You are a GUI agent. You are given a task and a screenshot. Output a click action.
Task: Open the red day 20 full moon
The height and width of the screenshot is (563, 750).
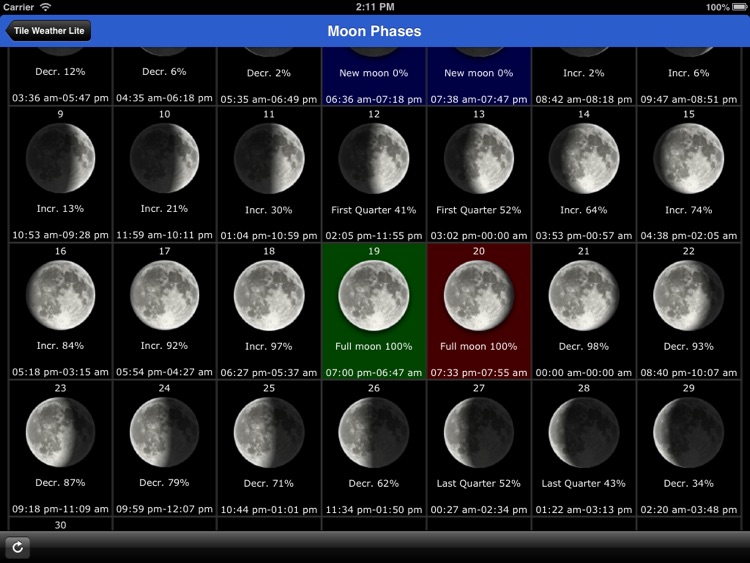click(479, 296)
